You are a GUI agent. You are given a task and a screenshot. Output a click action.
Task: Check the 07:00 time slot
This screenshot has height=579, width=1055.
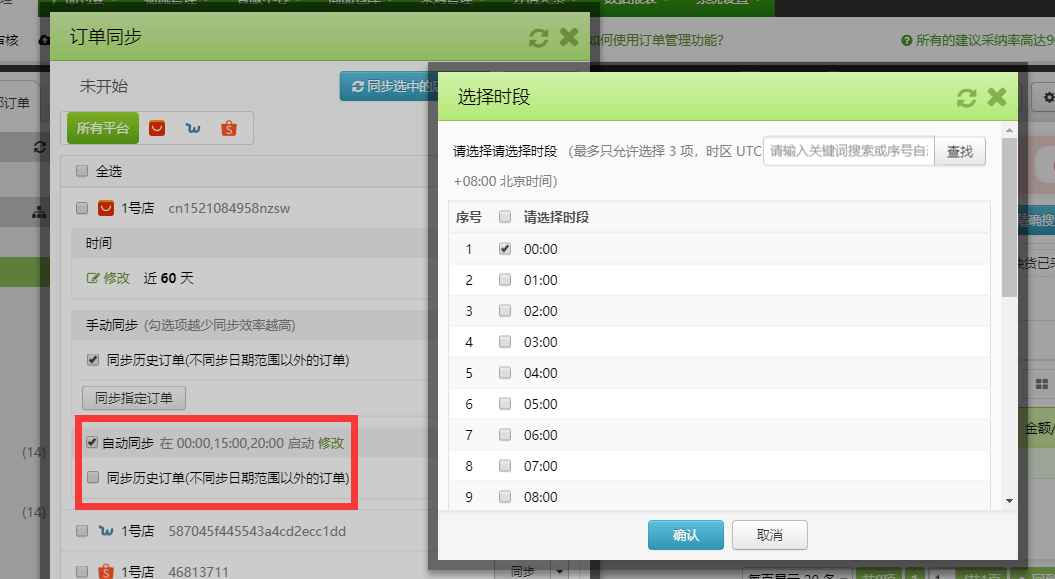point(505,465)
